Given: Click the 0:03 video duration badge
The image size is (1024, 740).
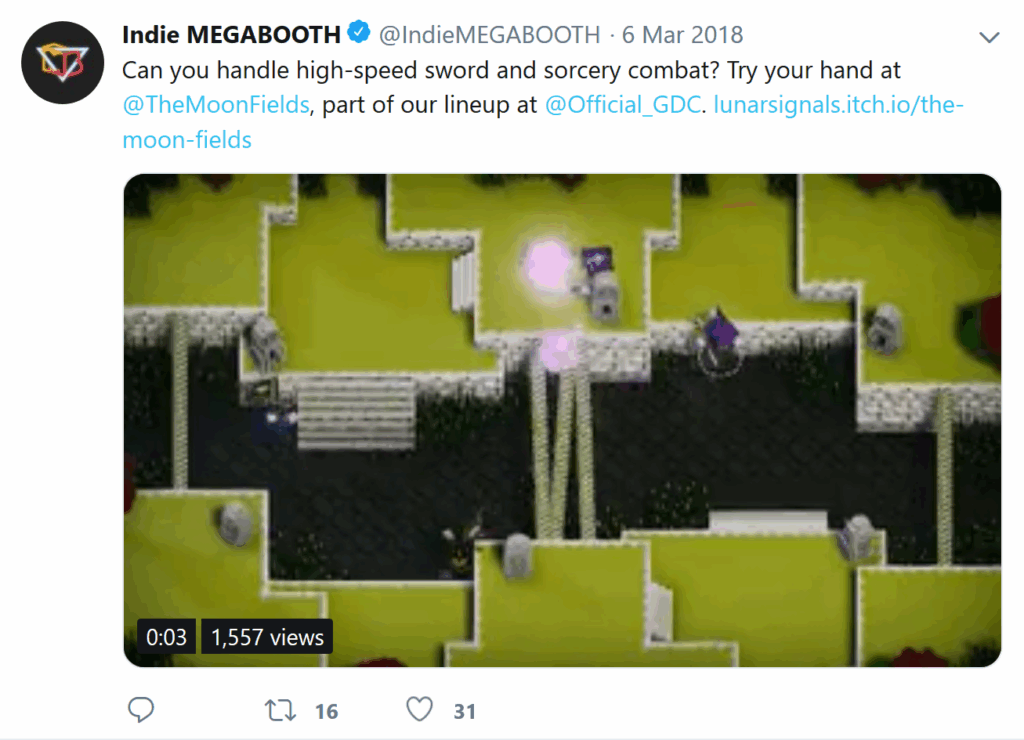Looking at the screenshot, I should [x=167, y=637].
